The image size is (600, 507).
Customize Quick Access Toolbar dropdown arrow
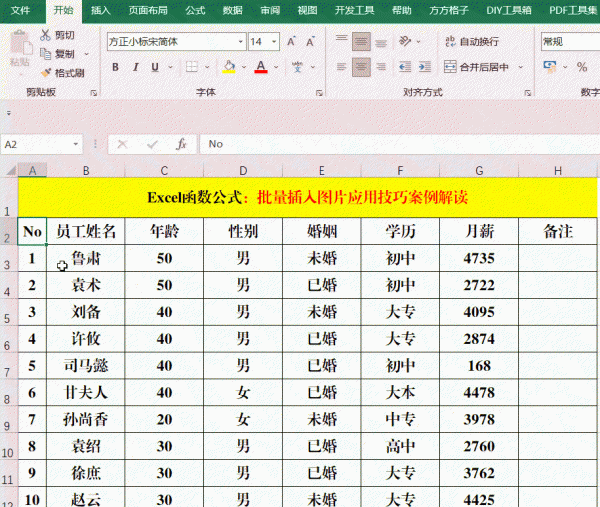pos(8,113)
